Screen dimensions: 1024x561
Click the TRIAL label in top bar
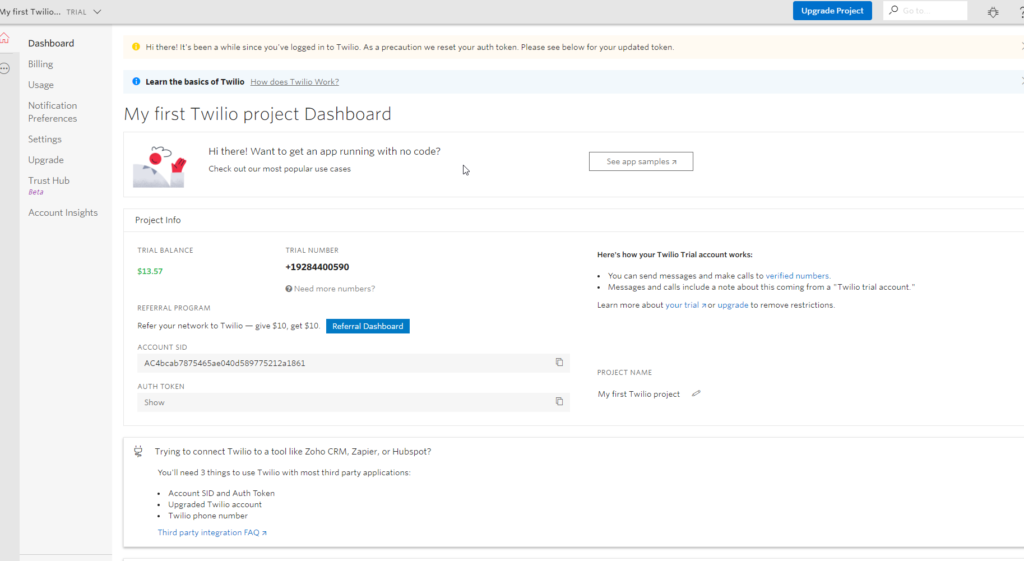click(x=76, y=12)
